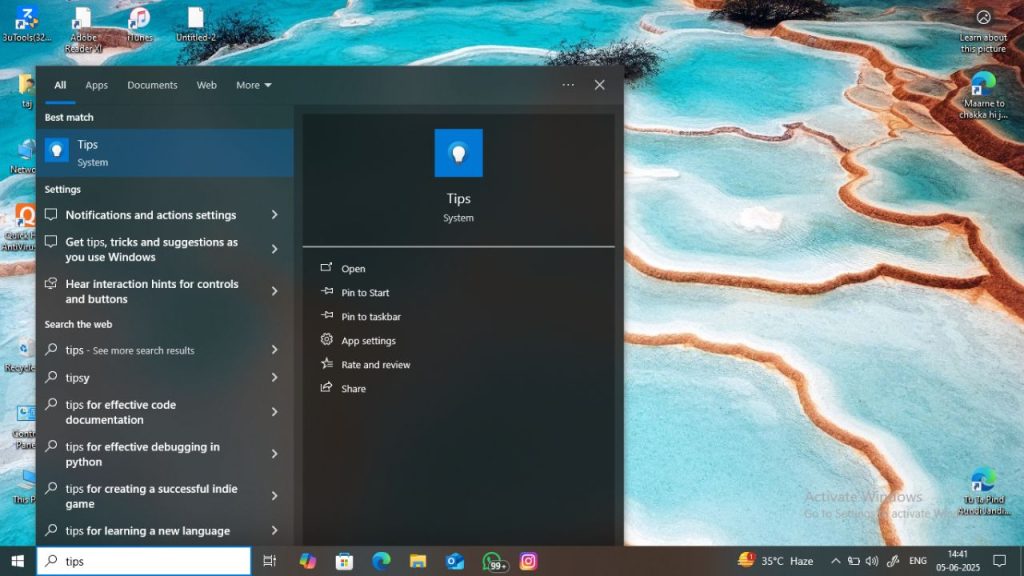Screen dimensions: 1024x576
Task: Open the search options three-dot menu
Action: 568,85
